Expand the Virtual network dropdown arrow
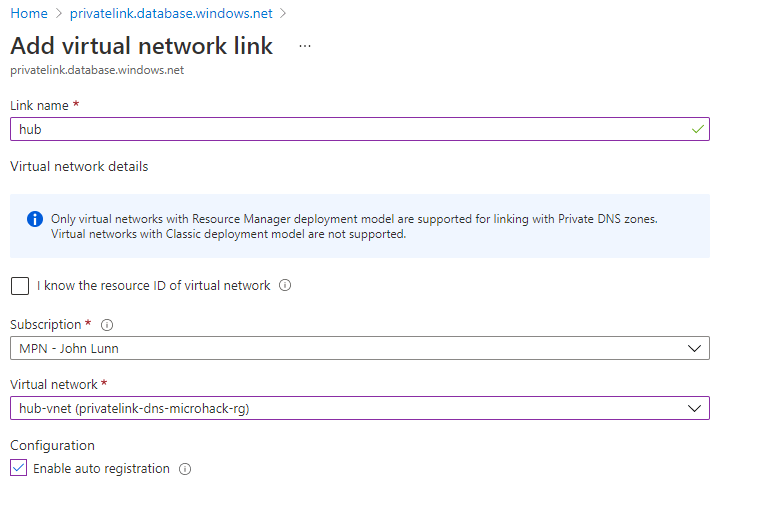This screenshot has height=520, width=758. (694, 408)
